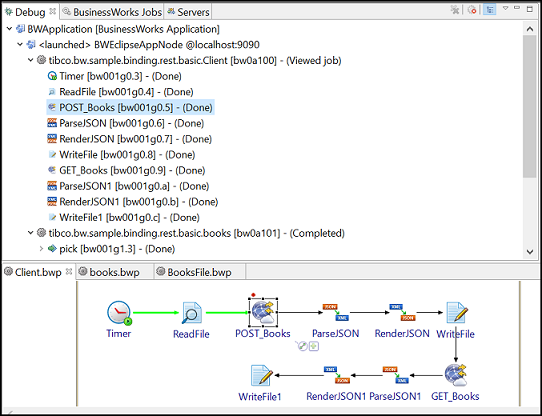Select the POST_Books activity in the diagram
Image resolution: width=542 pixels, height=416 pixels.
[x=263, y=312]
